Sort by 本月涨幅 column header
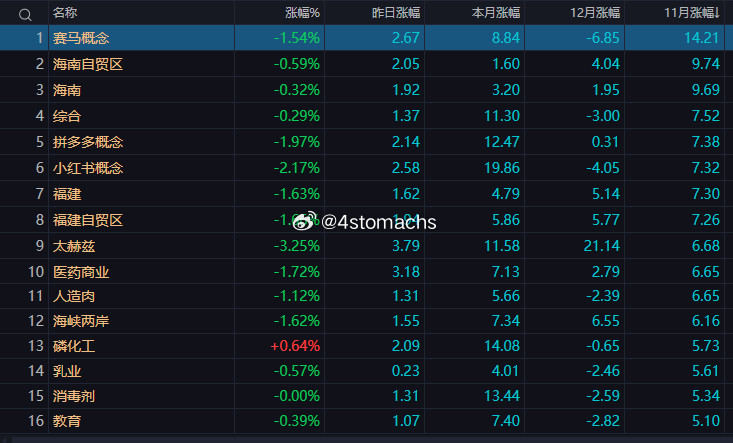 495,13
